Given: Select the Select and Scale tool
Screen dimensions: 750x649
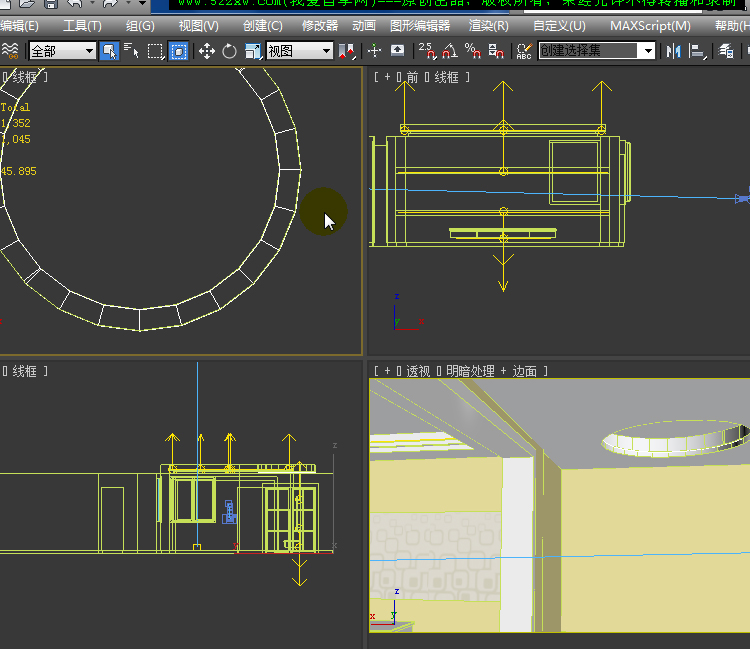Looking at the screenshot, I should coord(253,51).
